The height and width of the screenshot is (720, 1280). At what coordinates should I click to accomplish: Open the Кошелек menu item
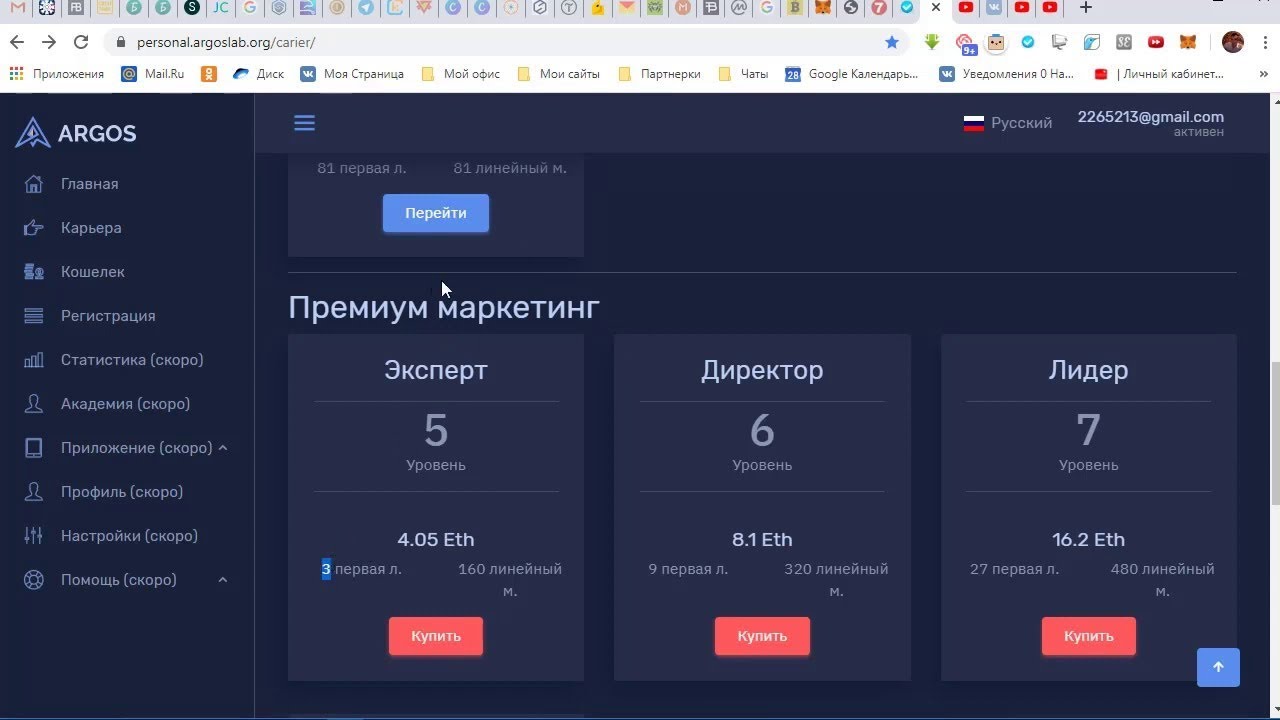click(x=93, y=272)
